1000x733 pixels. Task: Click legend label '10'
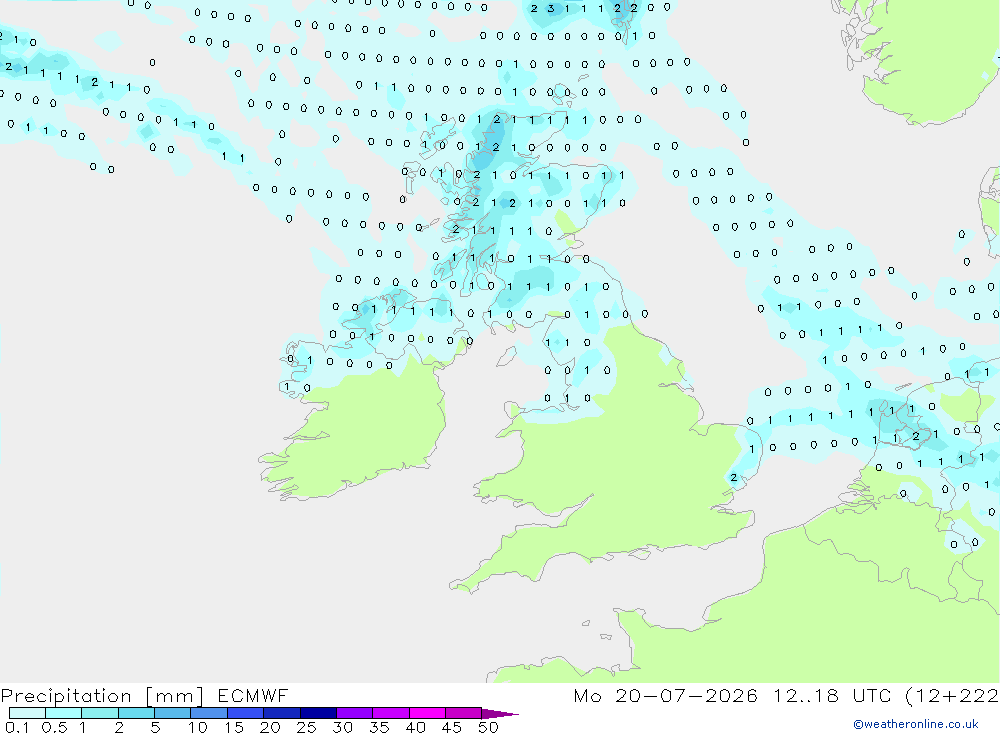pos(198,727)
